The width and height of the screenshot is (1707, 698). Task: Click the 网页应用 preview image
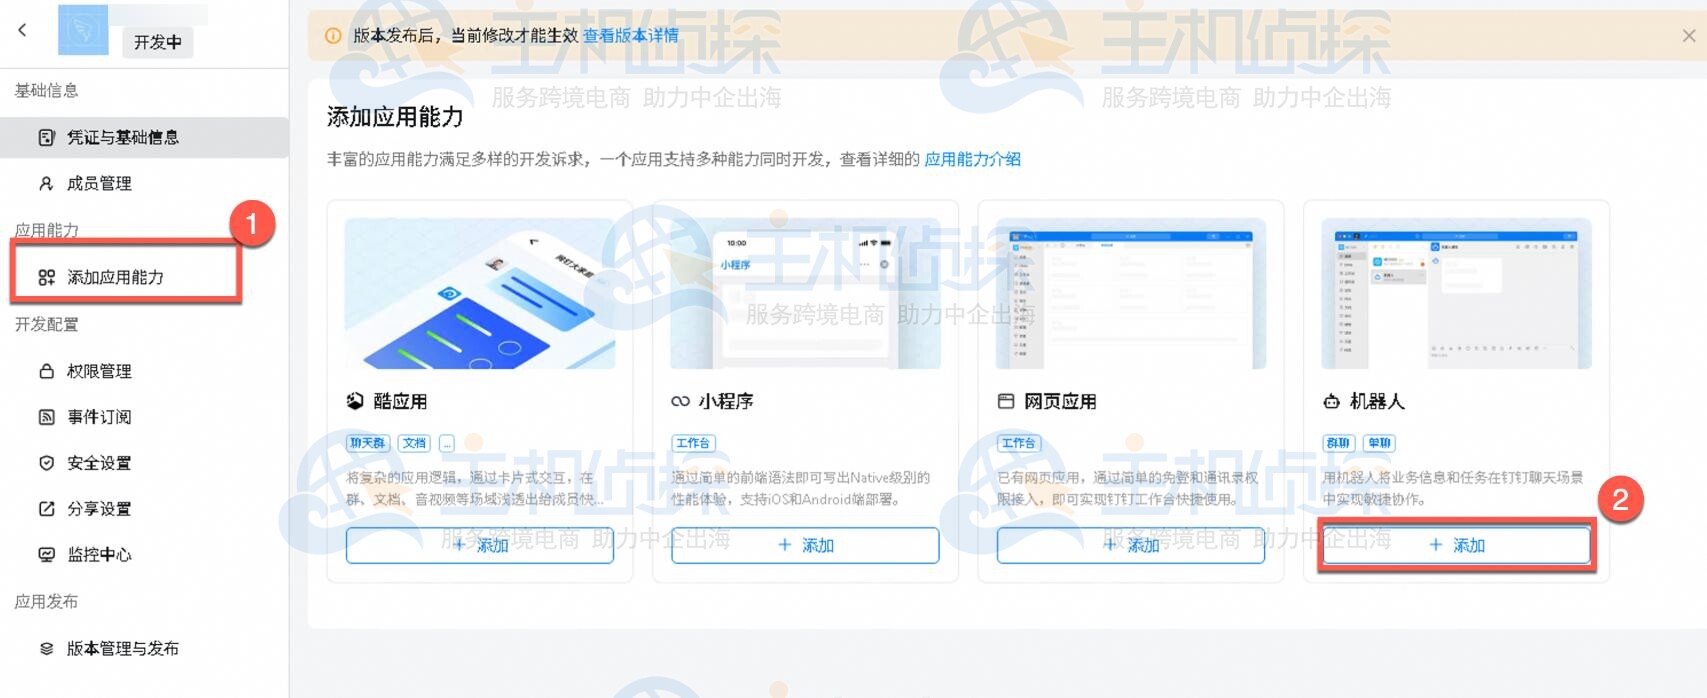tap(1131, 294)
